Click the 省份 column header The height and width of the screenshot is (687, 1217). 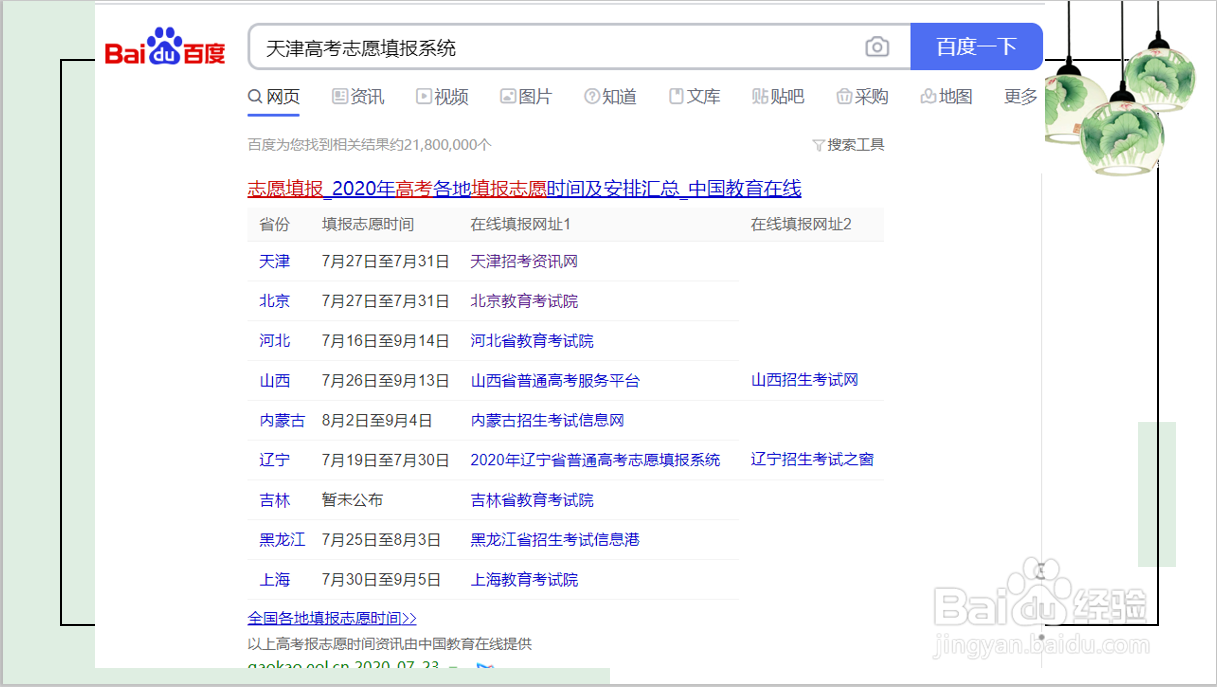tap(274, 224)
